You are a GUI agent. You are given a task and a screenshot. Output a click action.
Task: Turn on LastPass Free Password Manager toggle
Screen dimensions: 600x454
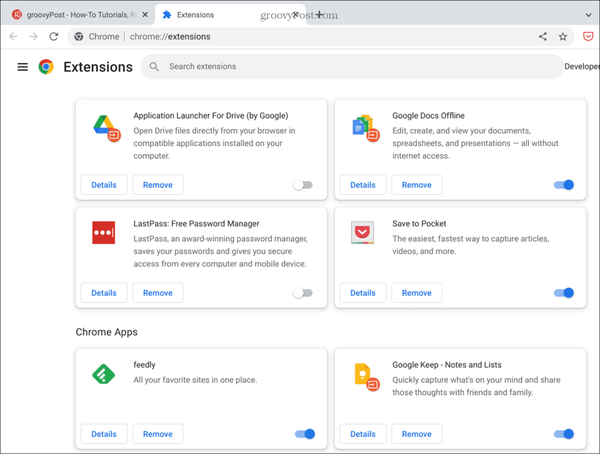[x=303, y=293]
